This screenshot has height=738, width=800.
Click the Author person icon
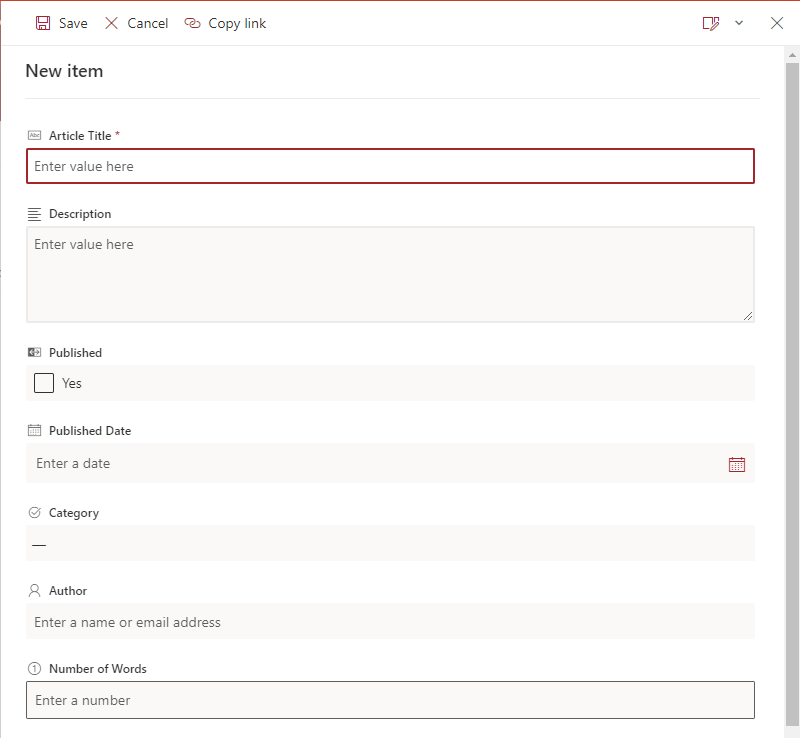coord(34,591)
